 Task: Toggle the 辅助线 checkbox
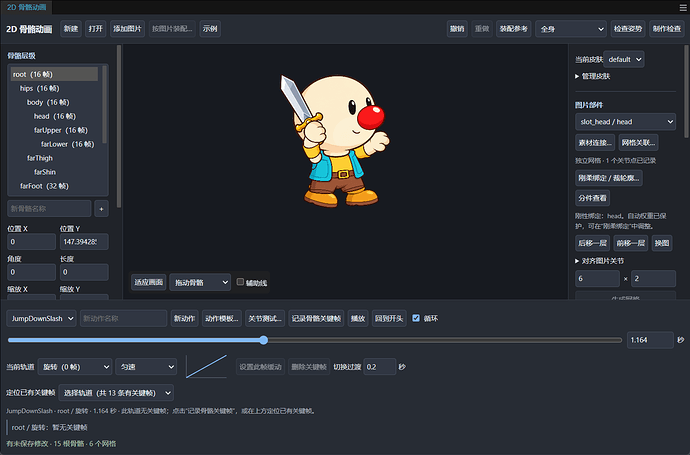click(240, 282)
